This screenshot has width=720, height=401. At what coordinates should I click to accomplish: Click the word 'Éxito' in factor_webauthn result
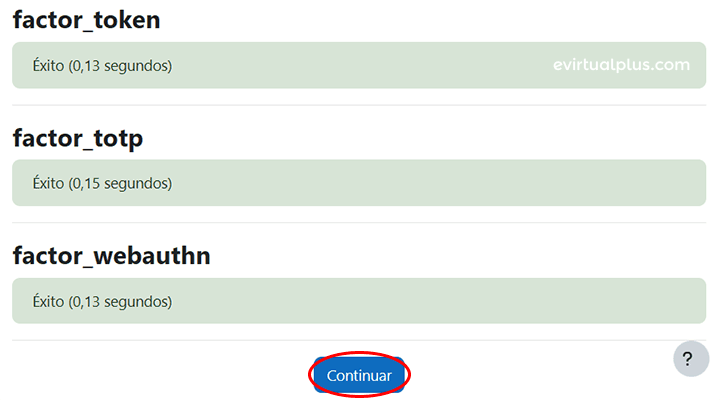click(48, 301)
